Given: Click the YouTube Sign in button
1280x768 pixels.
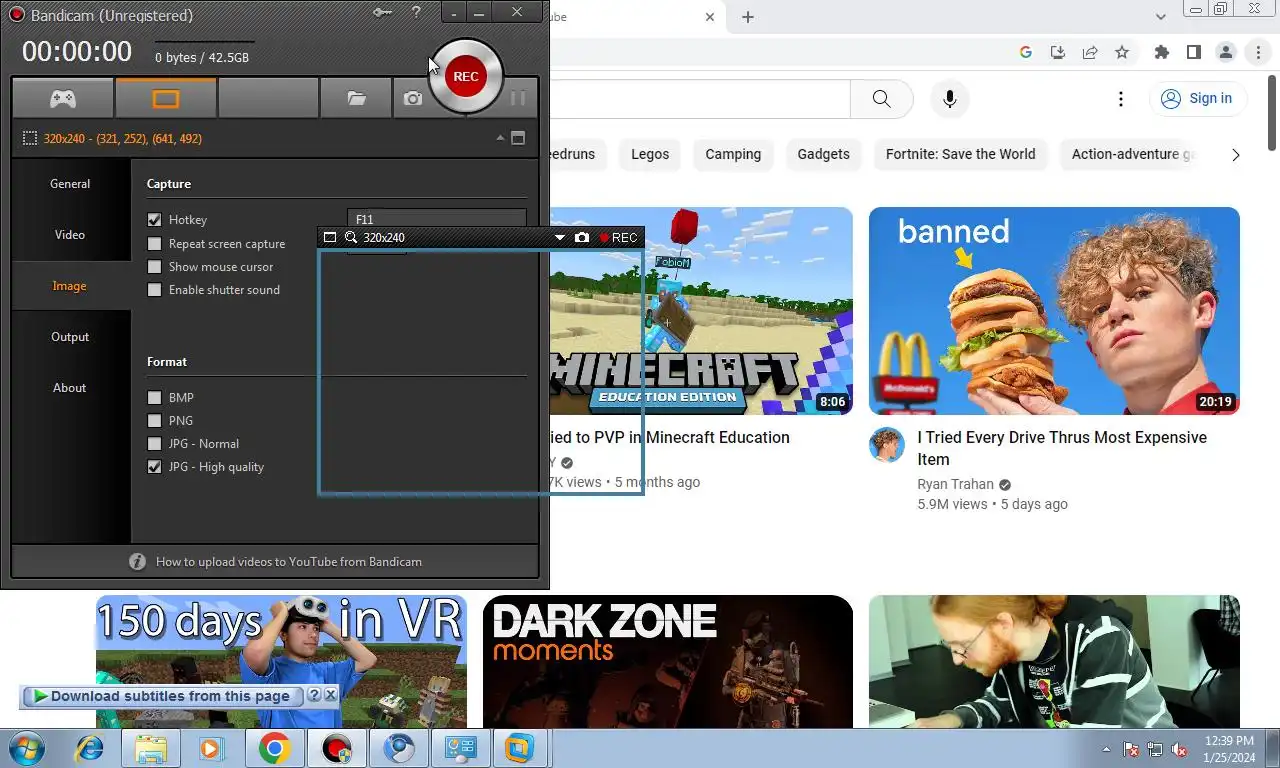Looking at the screenshot, I should [x=1198, y=98].
